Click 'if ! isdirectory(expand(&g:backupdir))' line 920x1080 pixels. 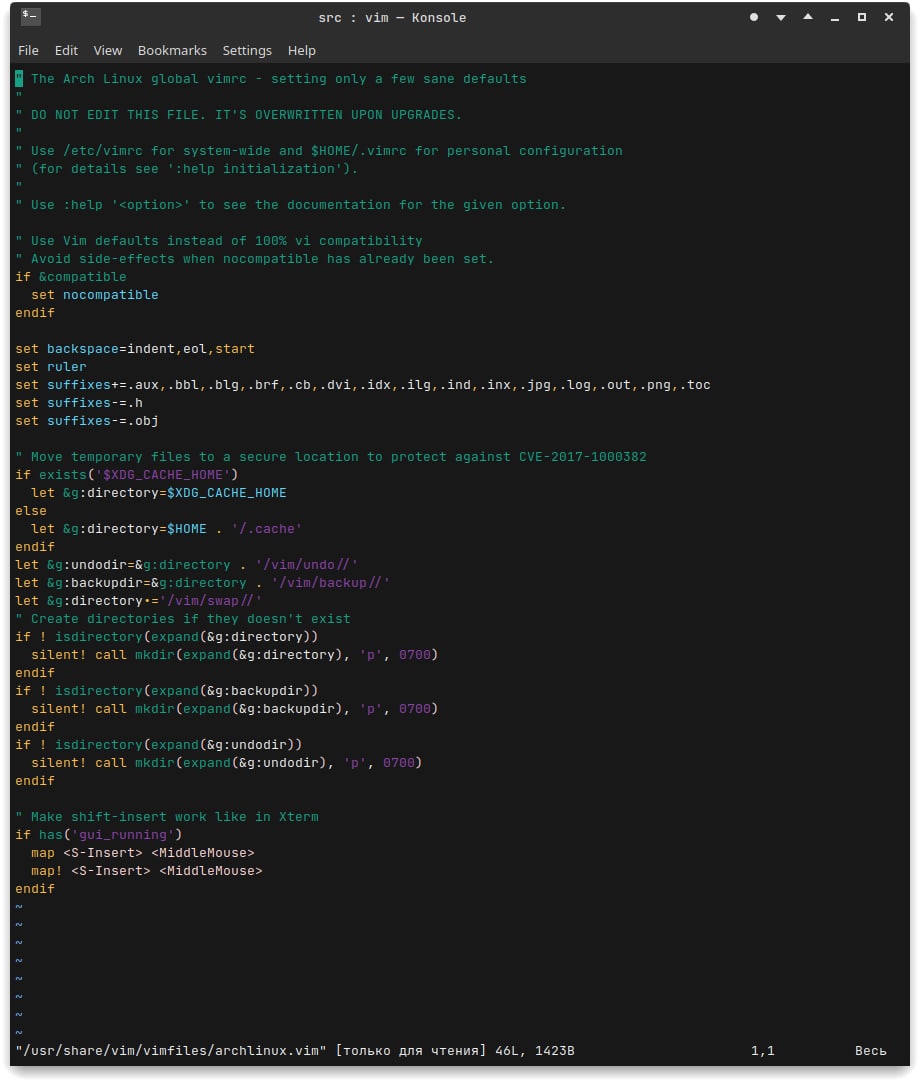click(167, 691)
